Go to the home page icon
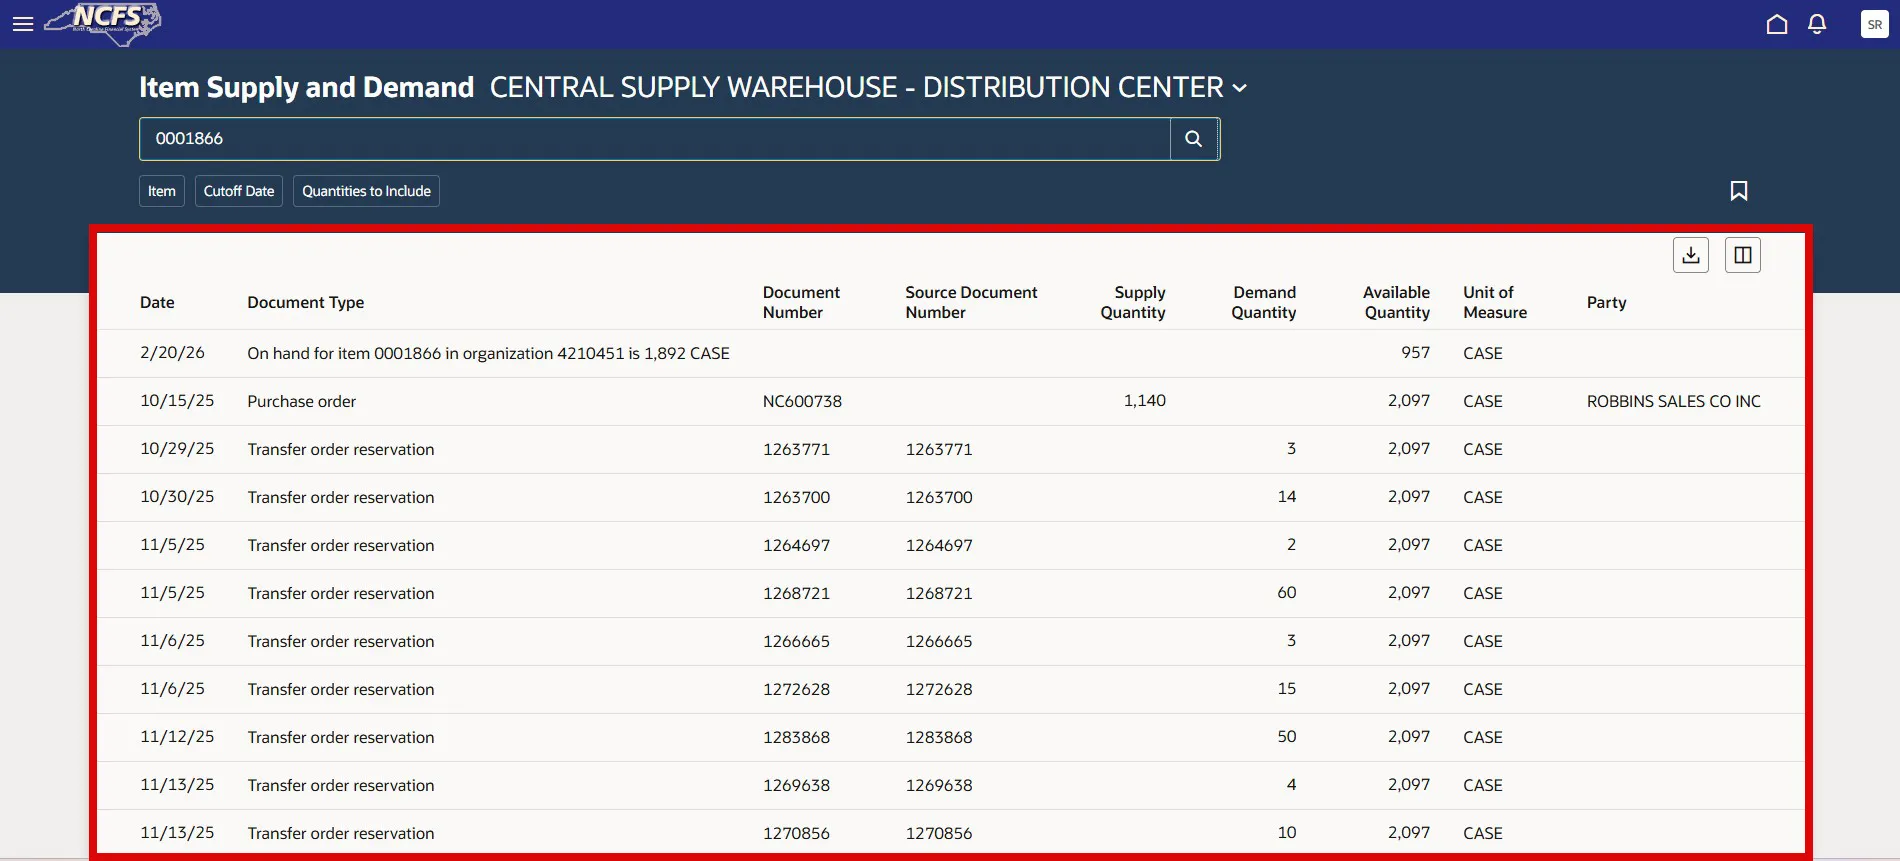The height and width of the screenshot is (861, 1900). point(1776,24)
